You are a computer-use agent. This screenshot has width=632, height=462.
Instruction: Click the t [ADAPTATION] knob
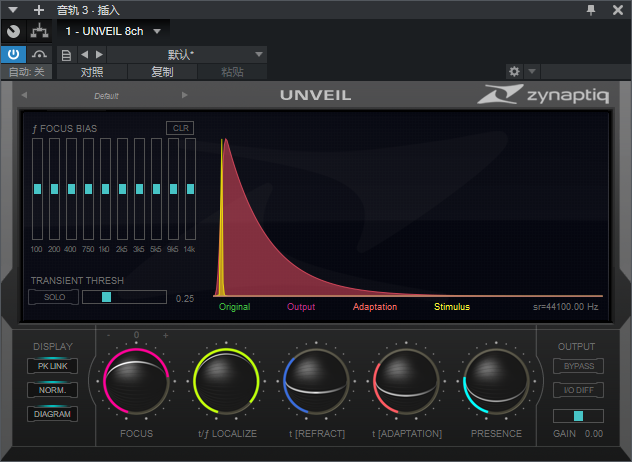[406, 381]
